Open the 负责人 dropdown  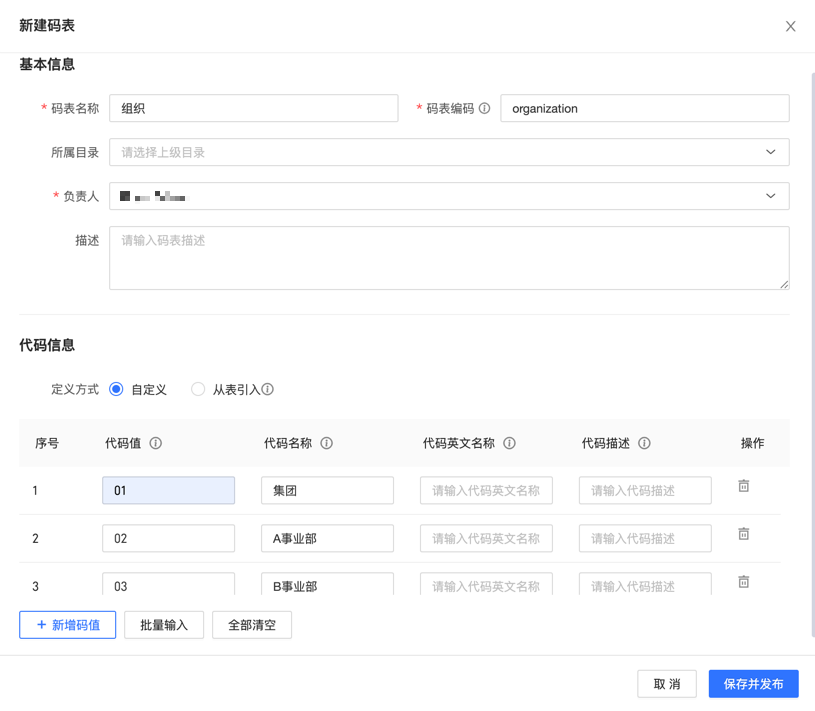(449, 196)
